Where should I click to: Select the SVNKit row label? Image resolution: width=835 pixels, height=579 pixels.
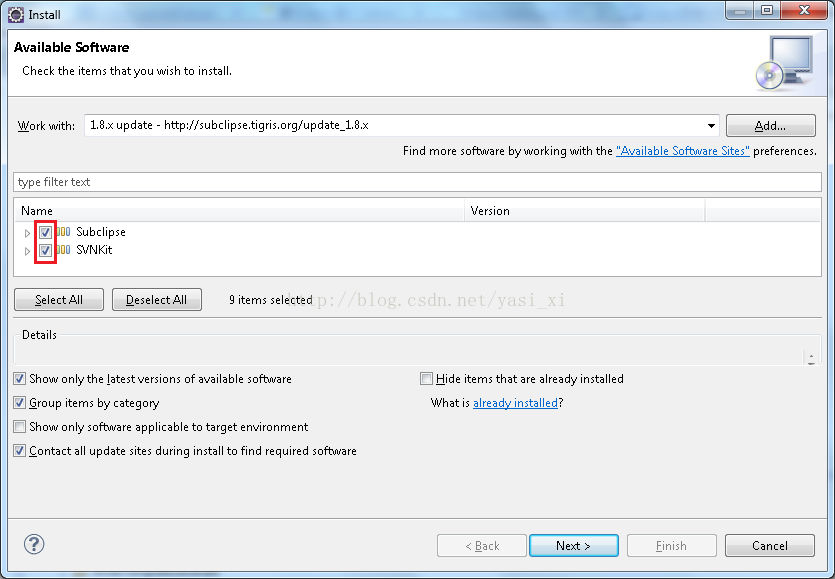(94, 250)
